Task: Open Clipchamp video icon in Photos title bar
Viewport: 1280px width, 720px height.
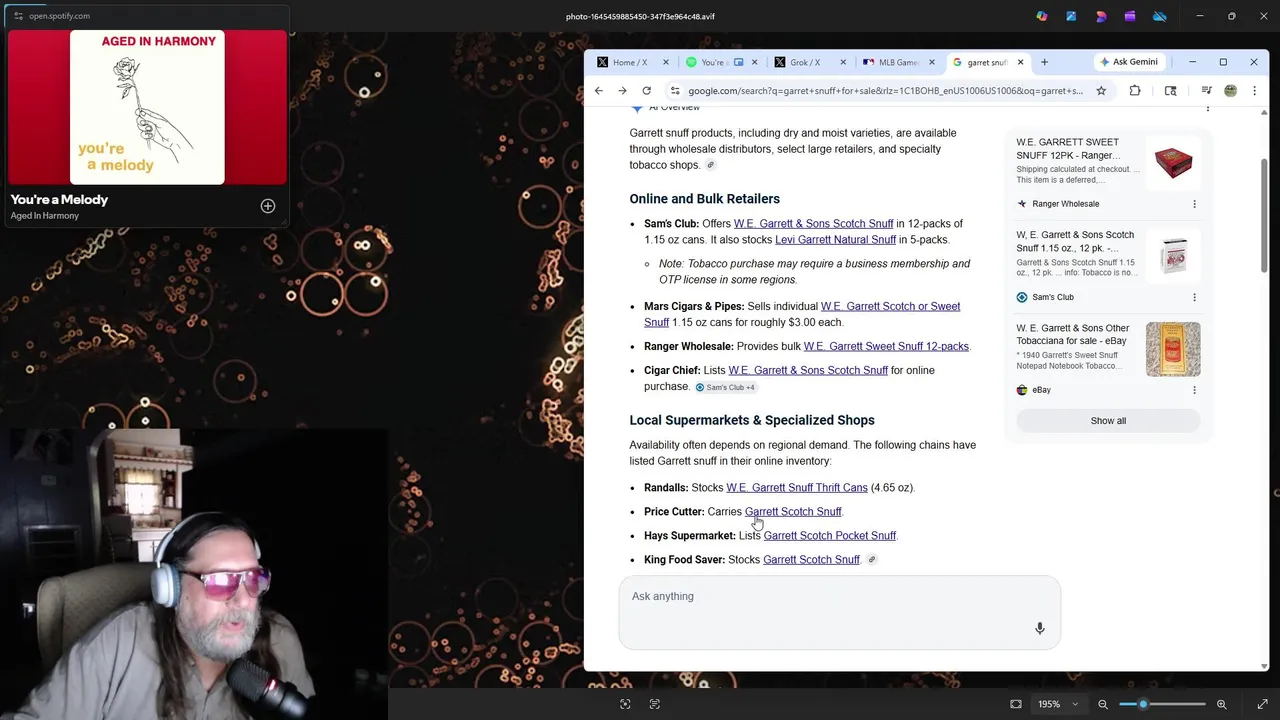Action: pyautogui.click(x=1130, y=16)
